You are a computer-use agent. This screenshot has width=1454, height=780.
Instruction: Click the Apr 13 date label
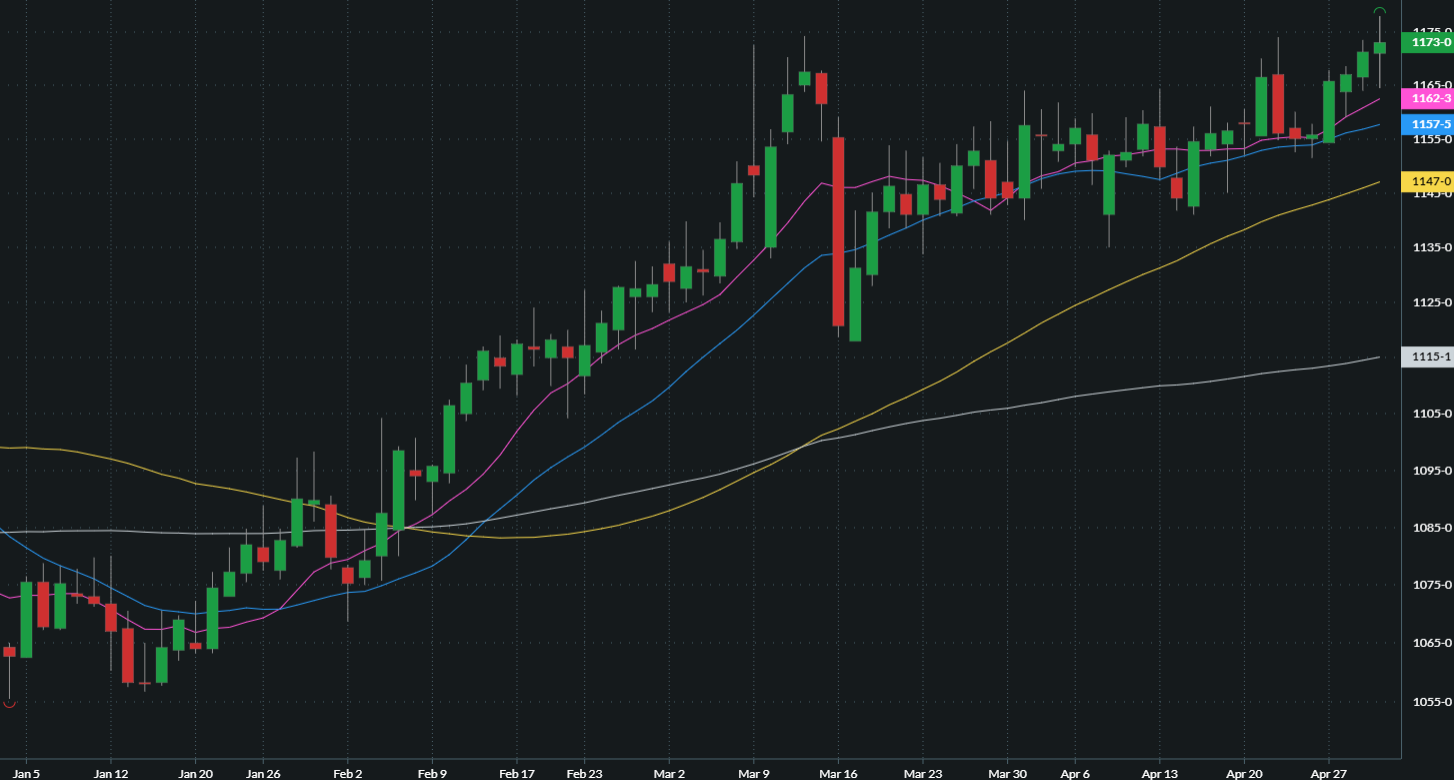pos(1159,772)
